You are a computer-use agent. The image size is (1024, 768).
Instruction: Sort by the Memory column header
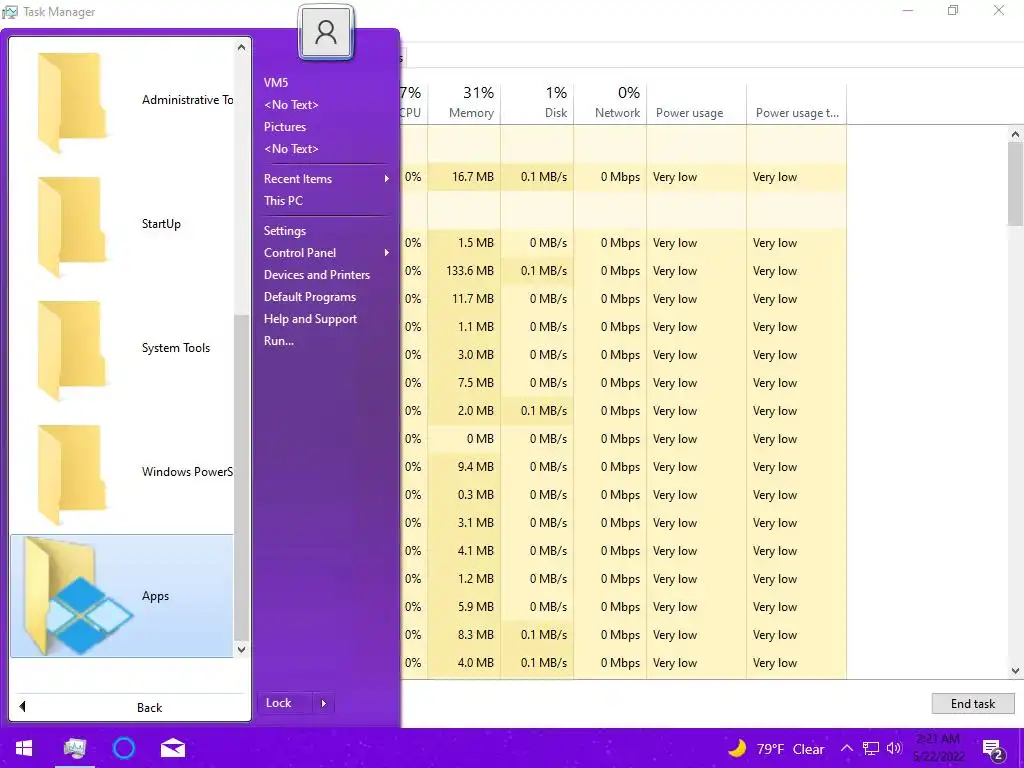pyautogui.click(x=464, y=103)
